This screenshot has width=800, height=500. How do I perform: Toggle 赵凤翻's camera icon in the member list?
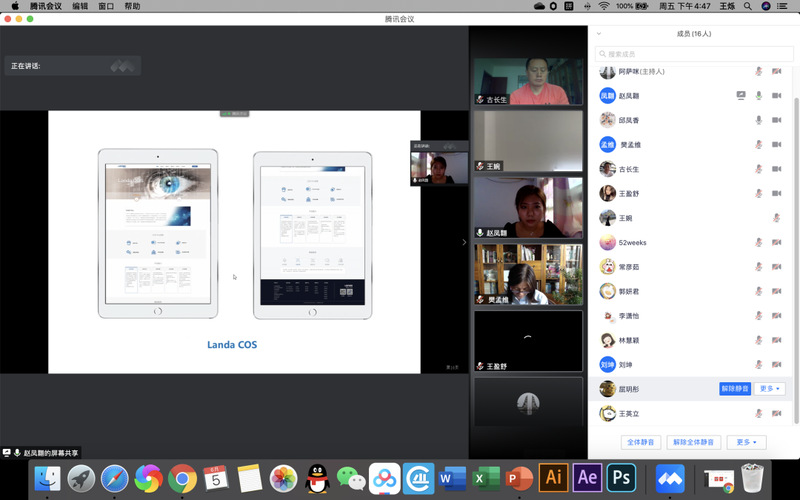pyautogui.click(x=776, y=96)
